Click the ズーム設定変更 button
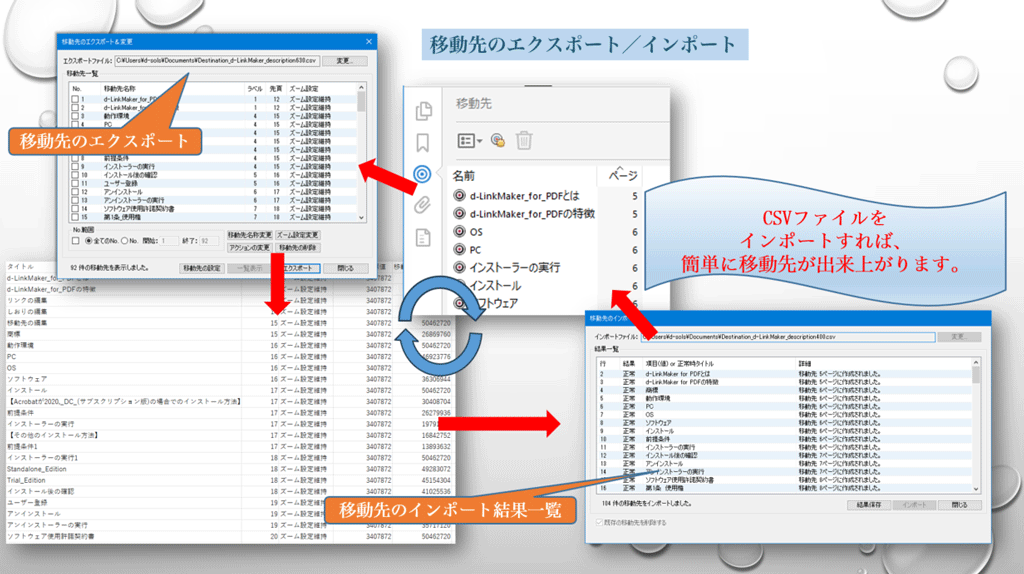 pos(298,234)
